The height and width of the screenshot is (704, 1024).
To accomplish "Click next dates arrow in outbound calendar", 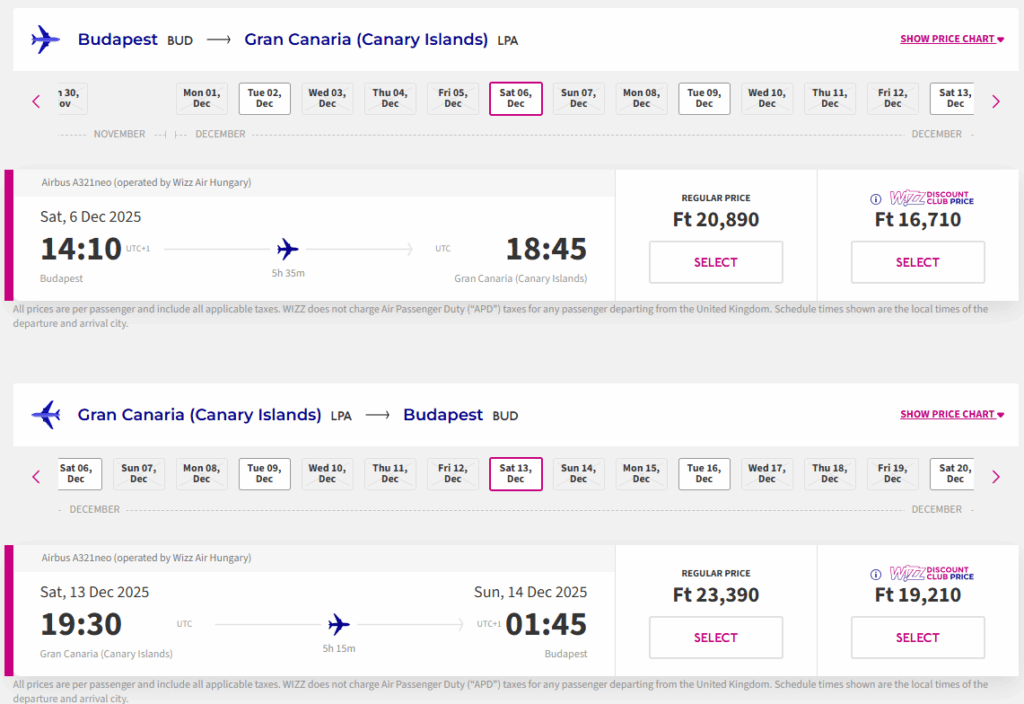I will click(995, 101).
